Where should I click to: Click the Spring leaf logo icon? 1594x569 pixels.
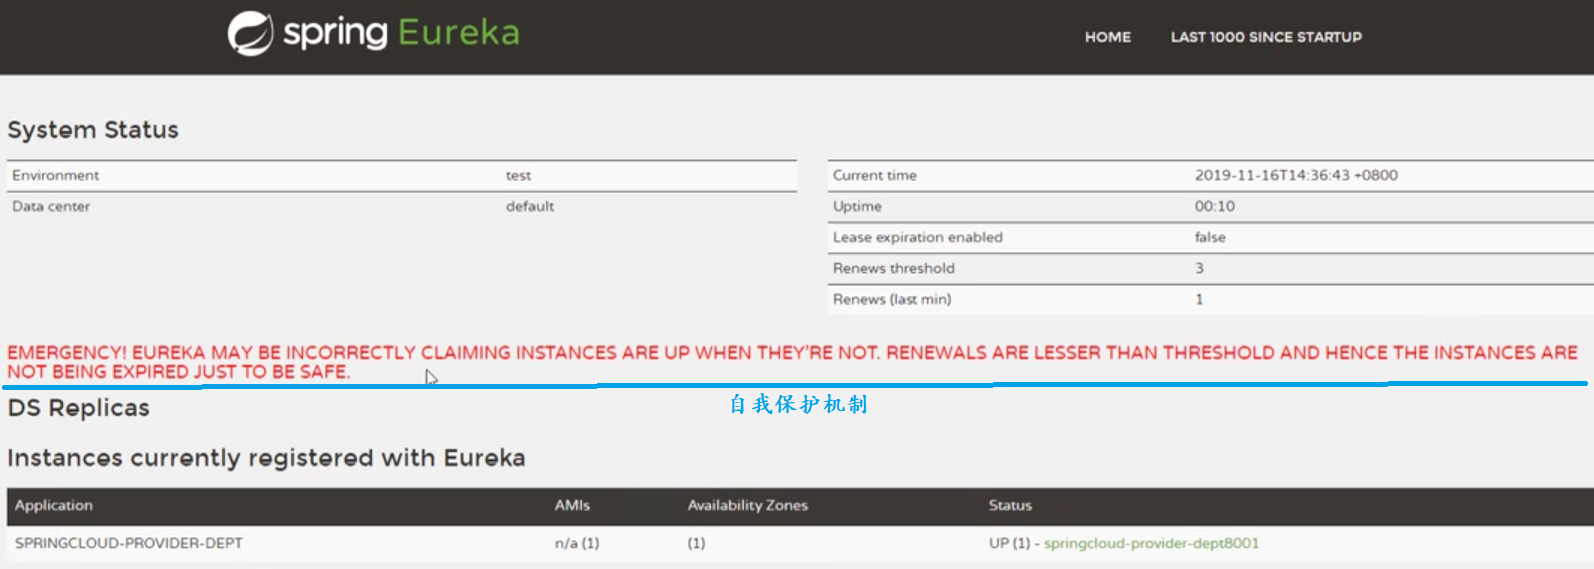[x=250, y=34]
